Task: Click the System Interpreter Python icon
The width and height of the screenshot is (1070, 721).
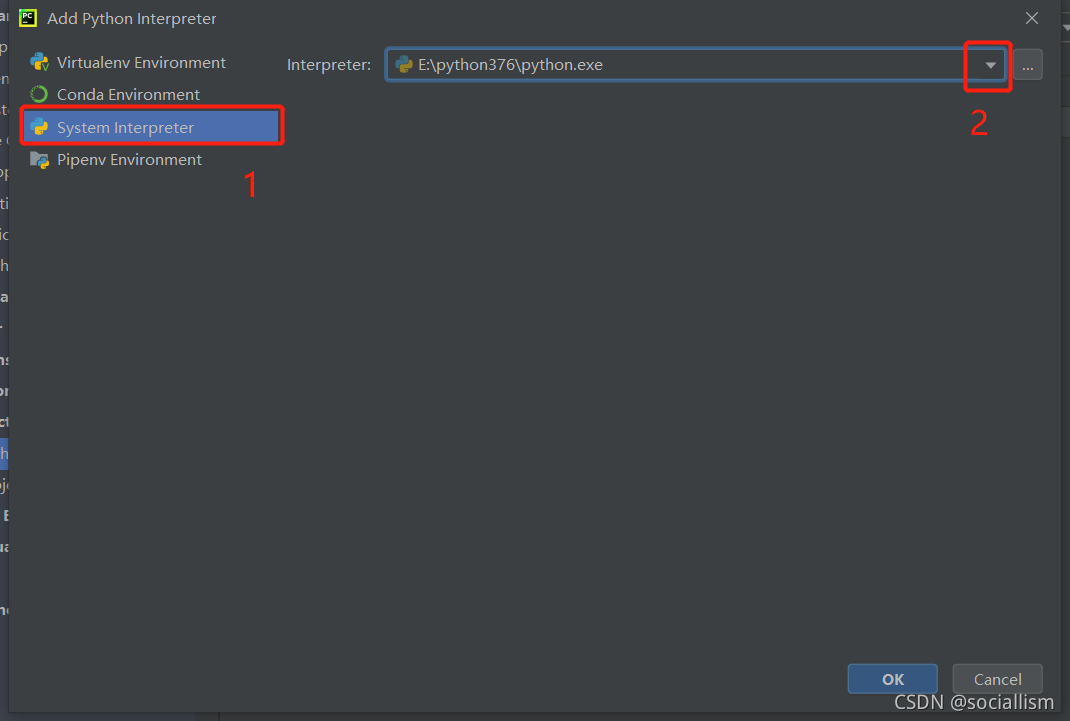Action: [40, 127]
